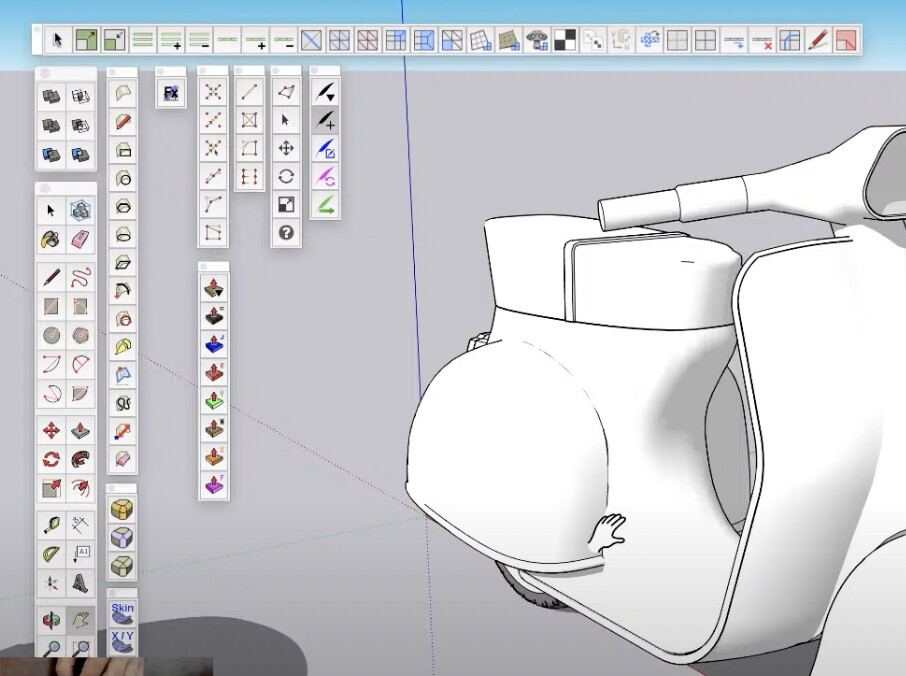Select the Text label tool marked A1
The width and height of the screenshot is (906, 676).
(x=80, y=554)
